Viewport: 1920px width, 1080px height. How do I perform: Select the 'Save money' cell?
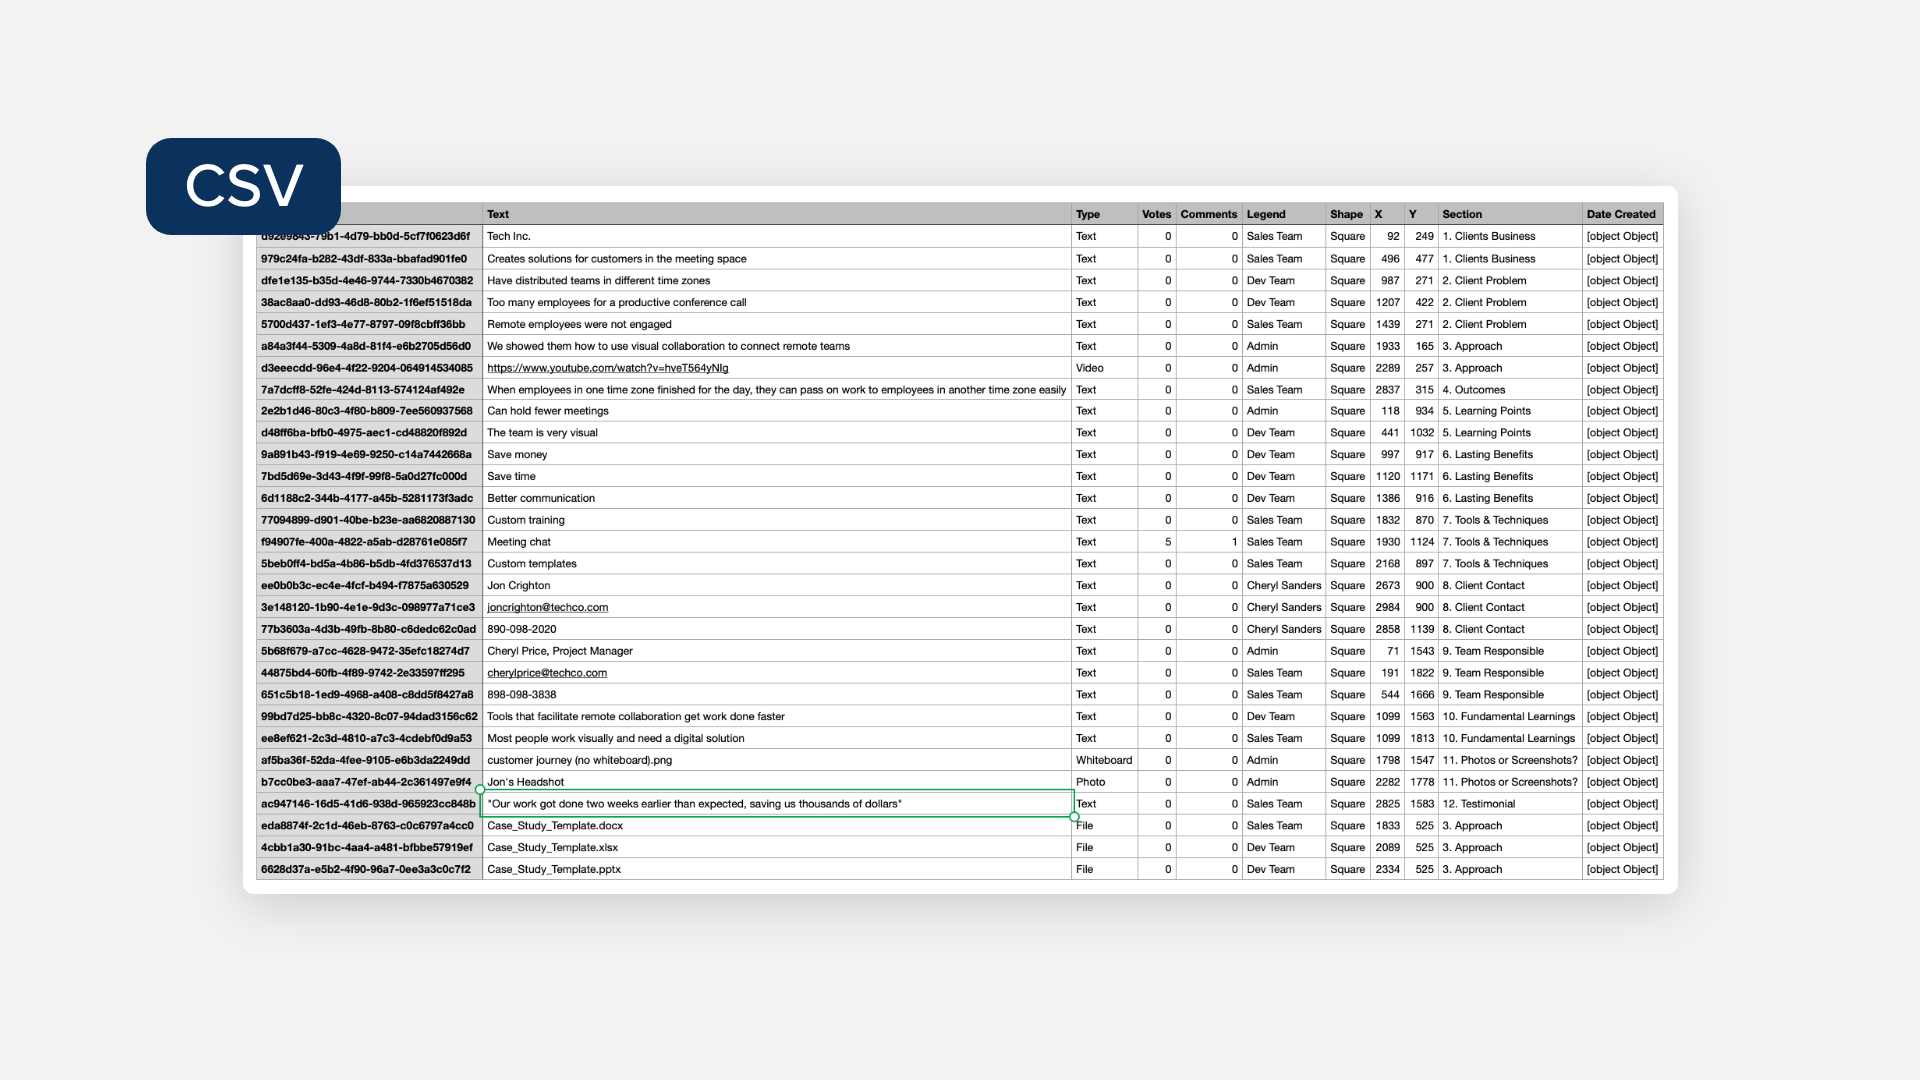[x=777, y=455]
